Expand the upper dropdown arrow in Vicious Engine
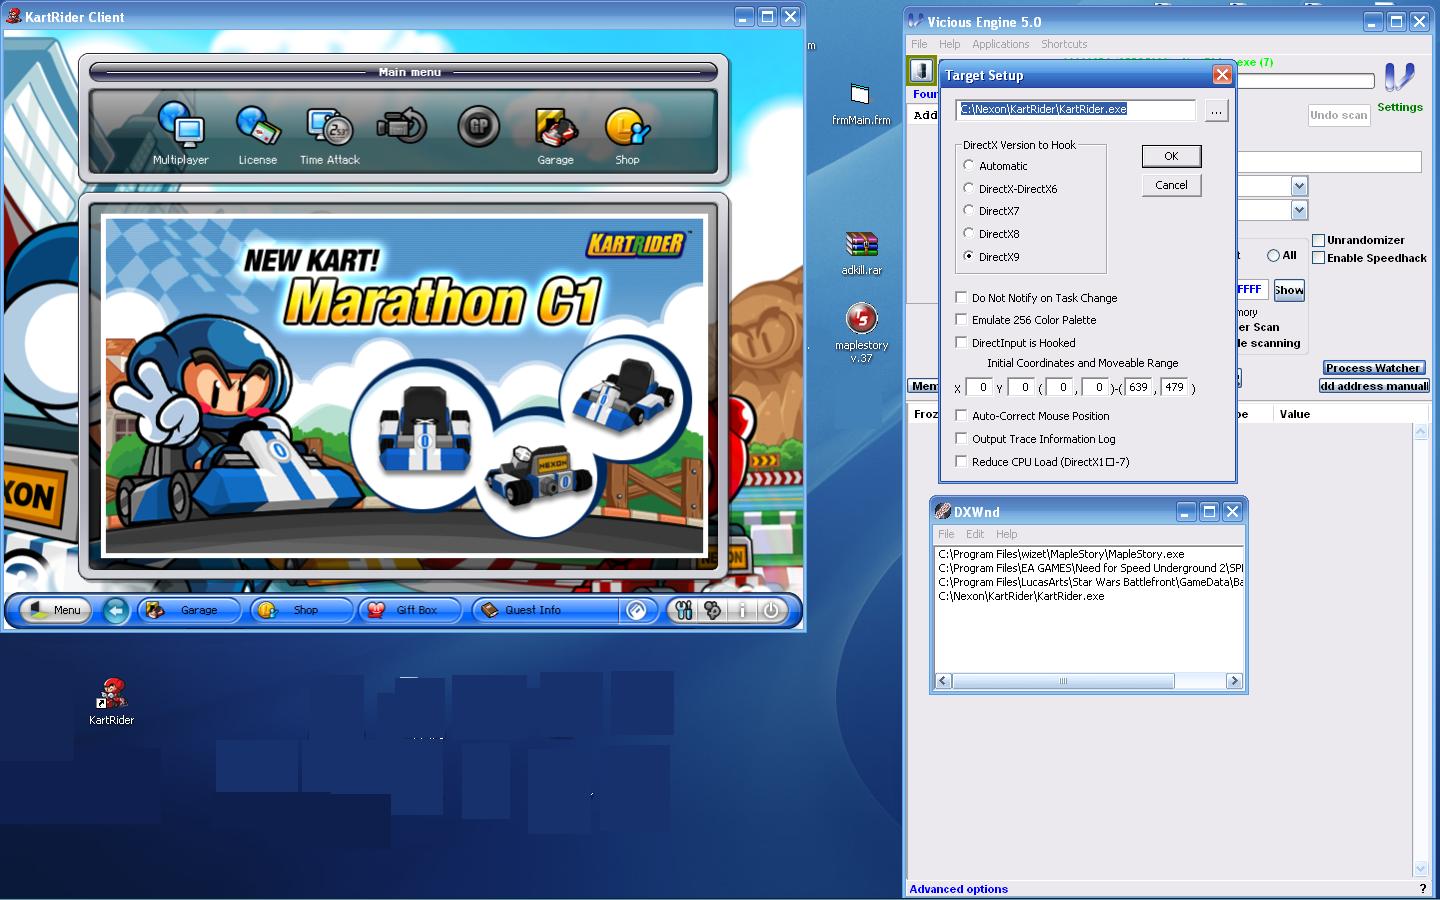This screenshot has width=1440, height=900. [x=1299, y=187]
